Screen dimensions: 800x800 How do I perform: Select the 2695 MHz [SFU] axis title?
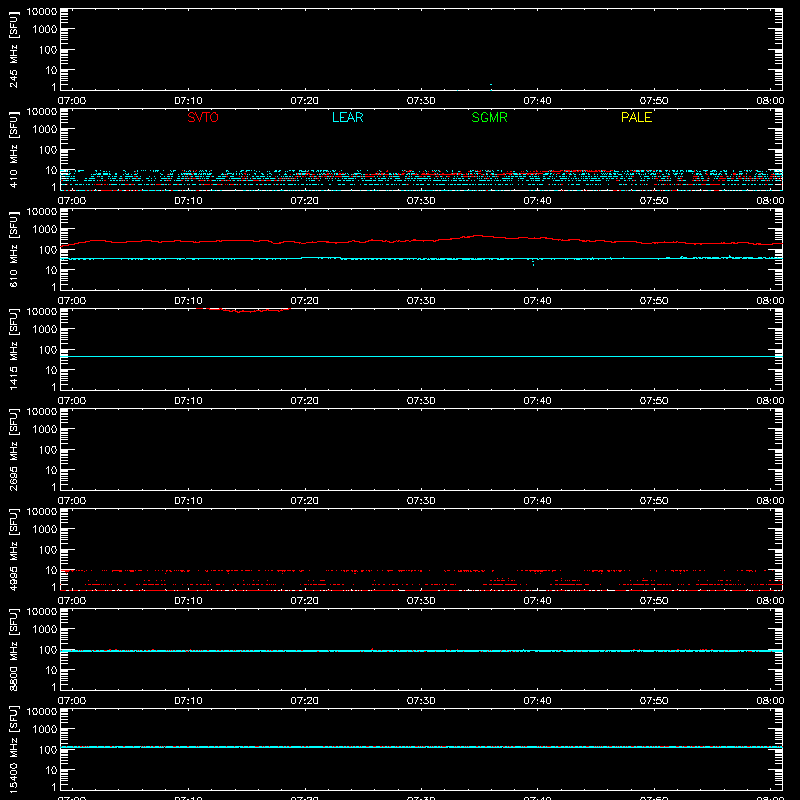click(x=13, y=449)
